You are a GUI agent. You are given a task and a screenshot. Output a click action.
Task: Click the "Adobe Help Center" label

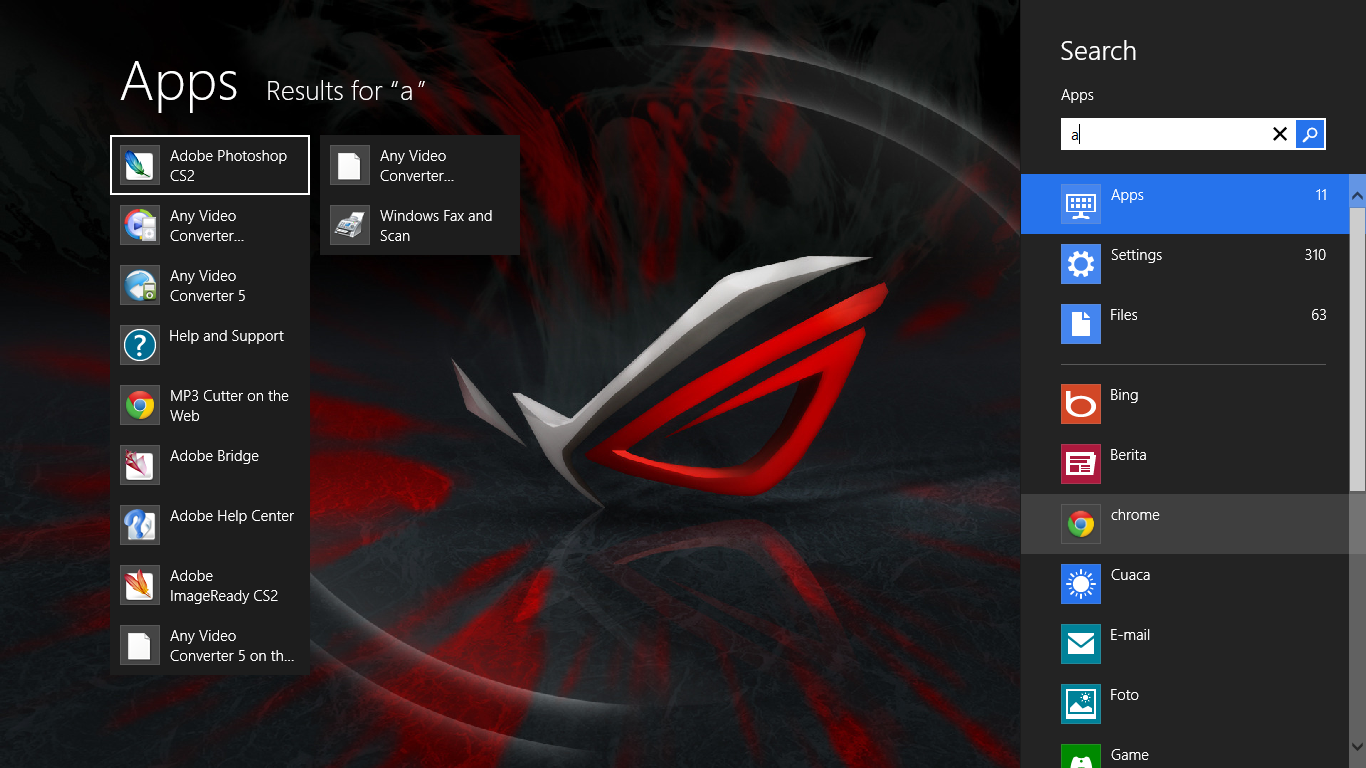[232, 516]
